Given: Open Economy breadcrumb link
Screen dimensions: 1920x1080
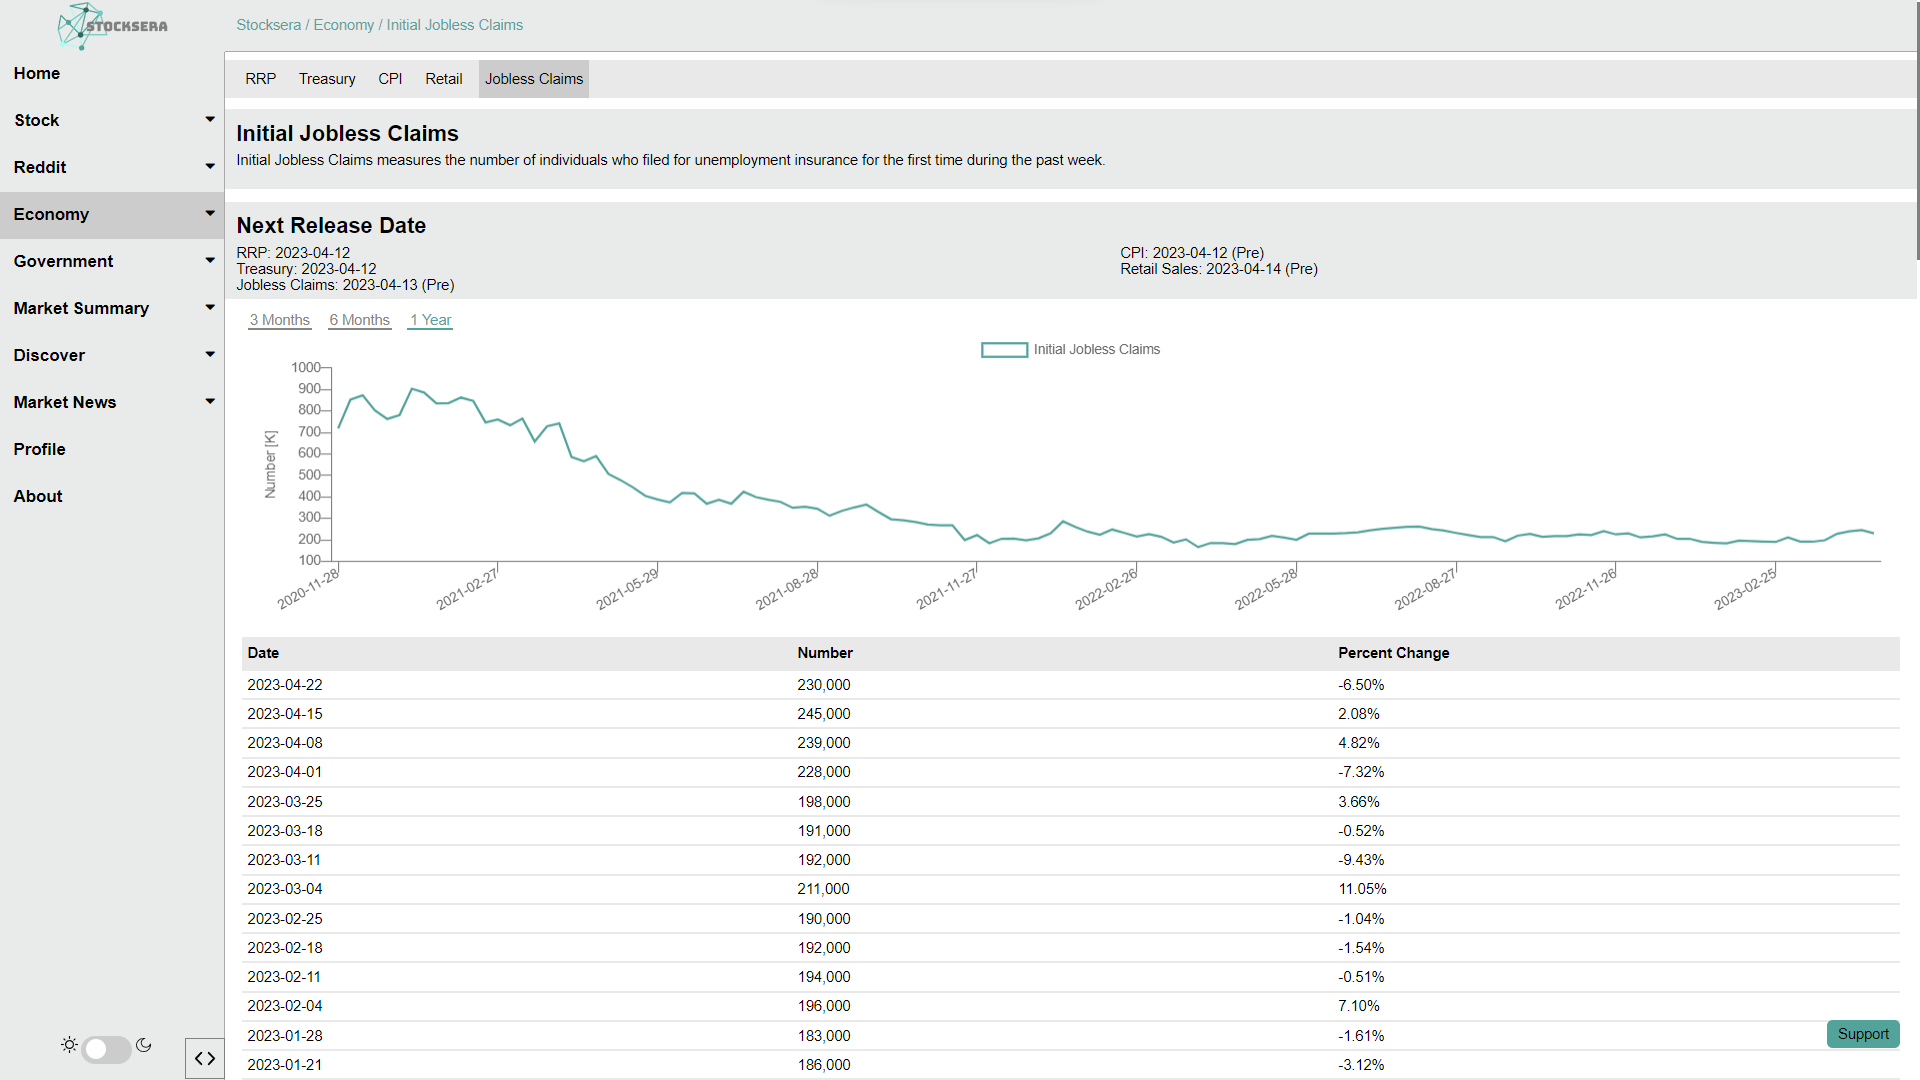Looking at the screenshot, I should pyautogui.click(x=343, y=25).
